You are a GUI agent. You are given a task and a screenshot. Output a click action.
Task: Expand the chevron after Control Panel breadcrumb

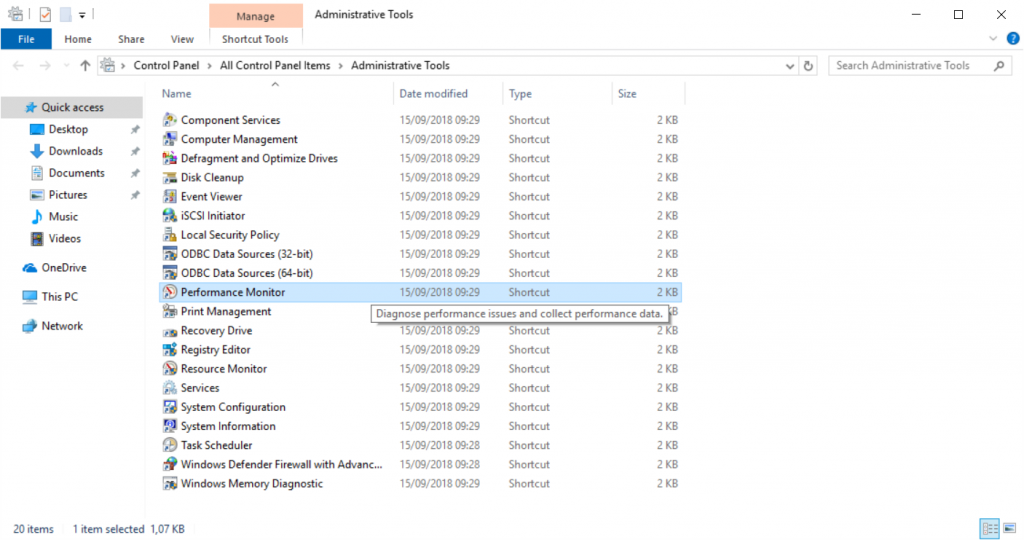click(x=210, y=66)
